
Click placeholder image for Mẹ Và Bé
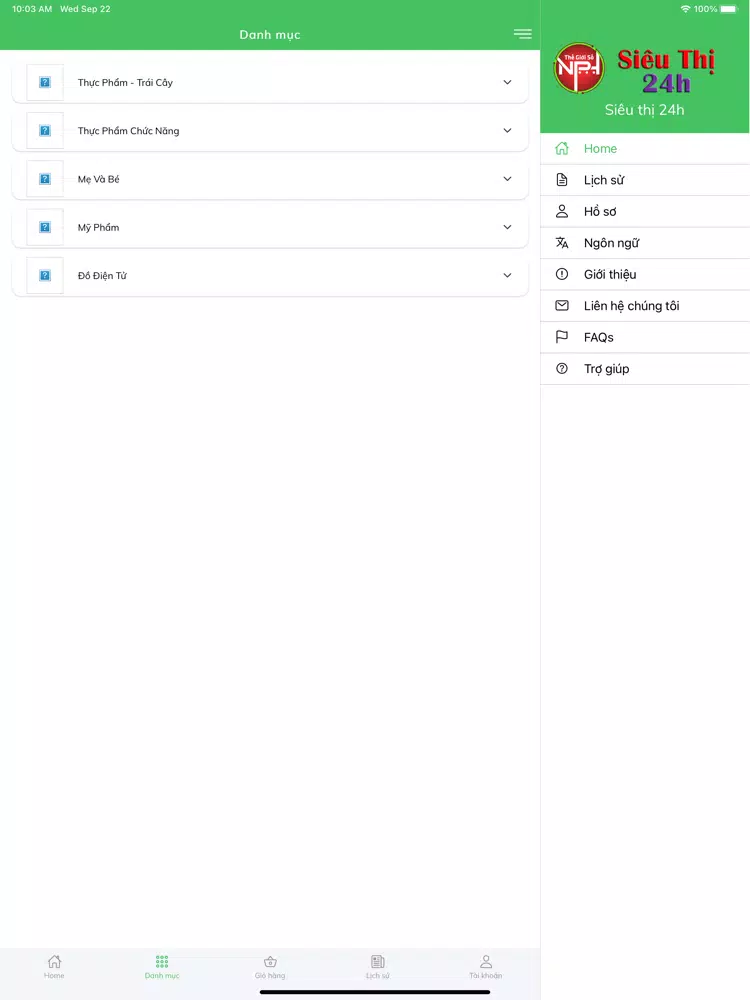coord(45,179)
